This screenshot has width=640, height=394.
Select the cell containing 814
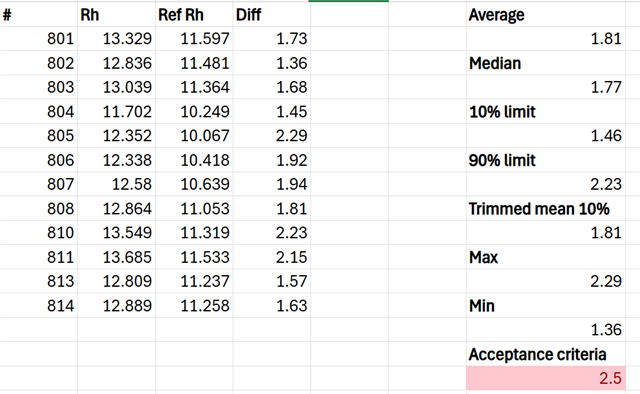tap(39, 305)
